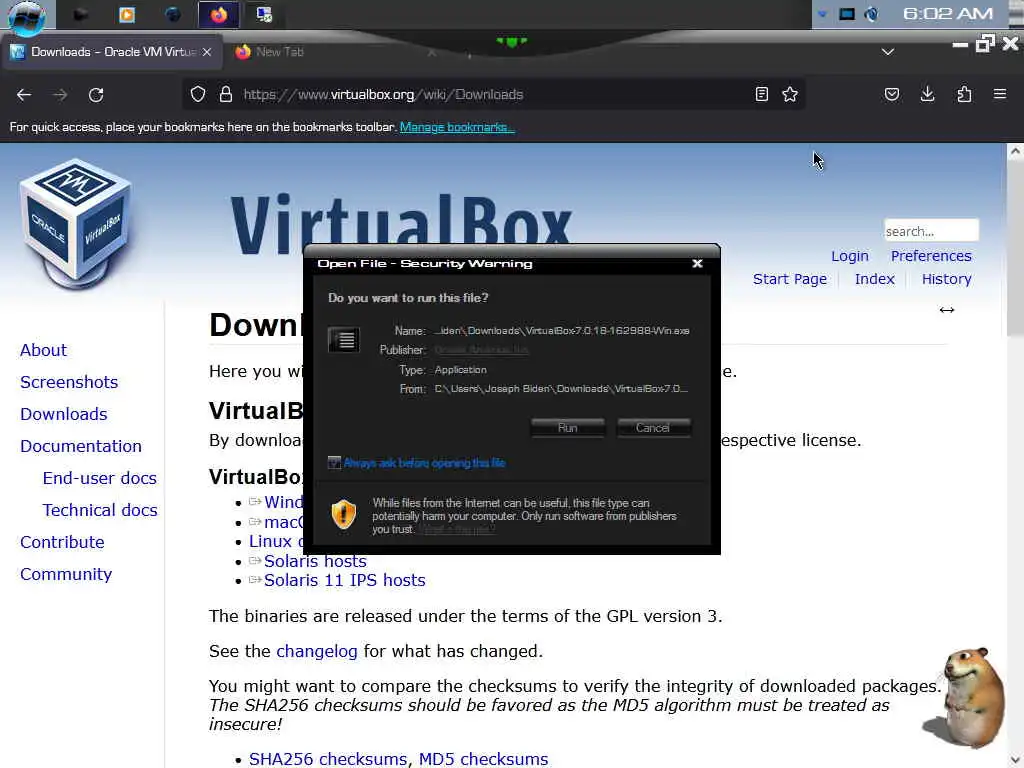Screen dimensions: 1024x768
Task: Open Screenshots in the sidebar
Action: [69, 382]
